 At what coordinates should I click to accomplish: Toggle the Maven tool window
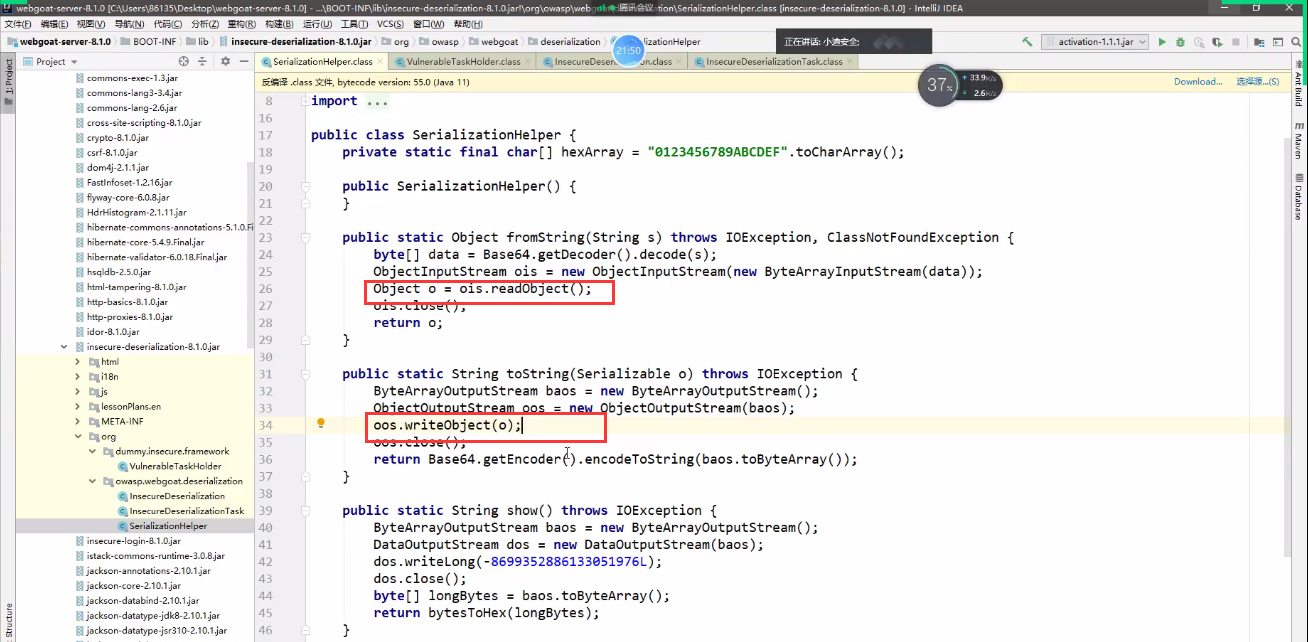coord(1298,143)
